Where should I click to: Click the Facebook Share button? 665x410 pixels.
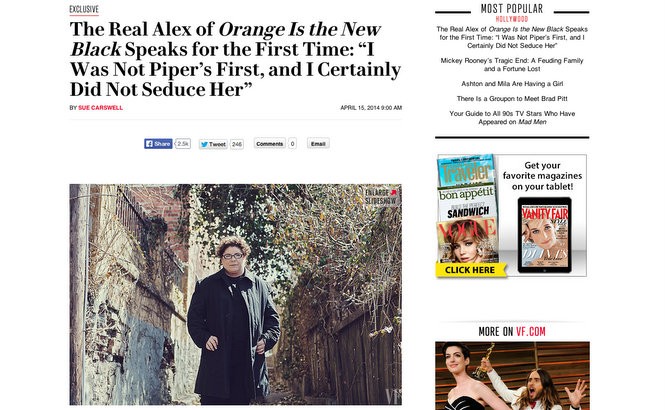click(158, 144)
